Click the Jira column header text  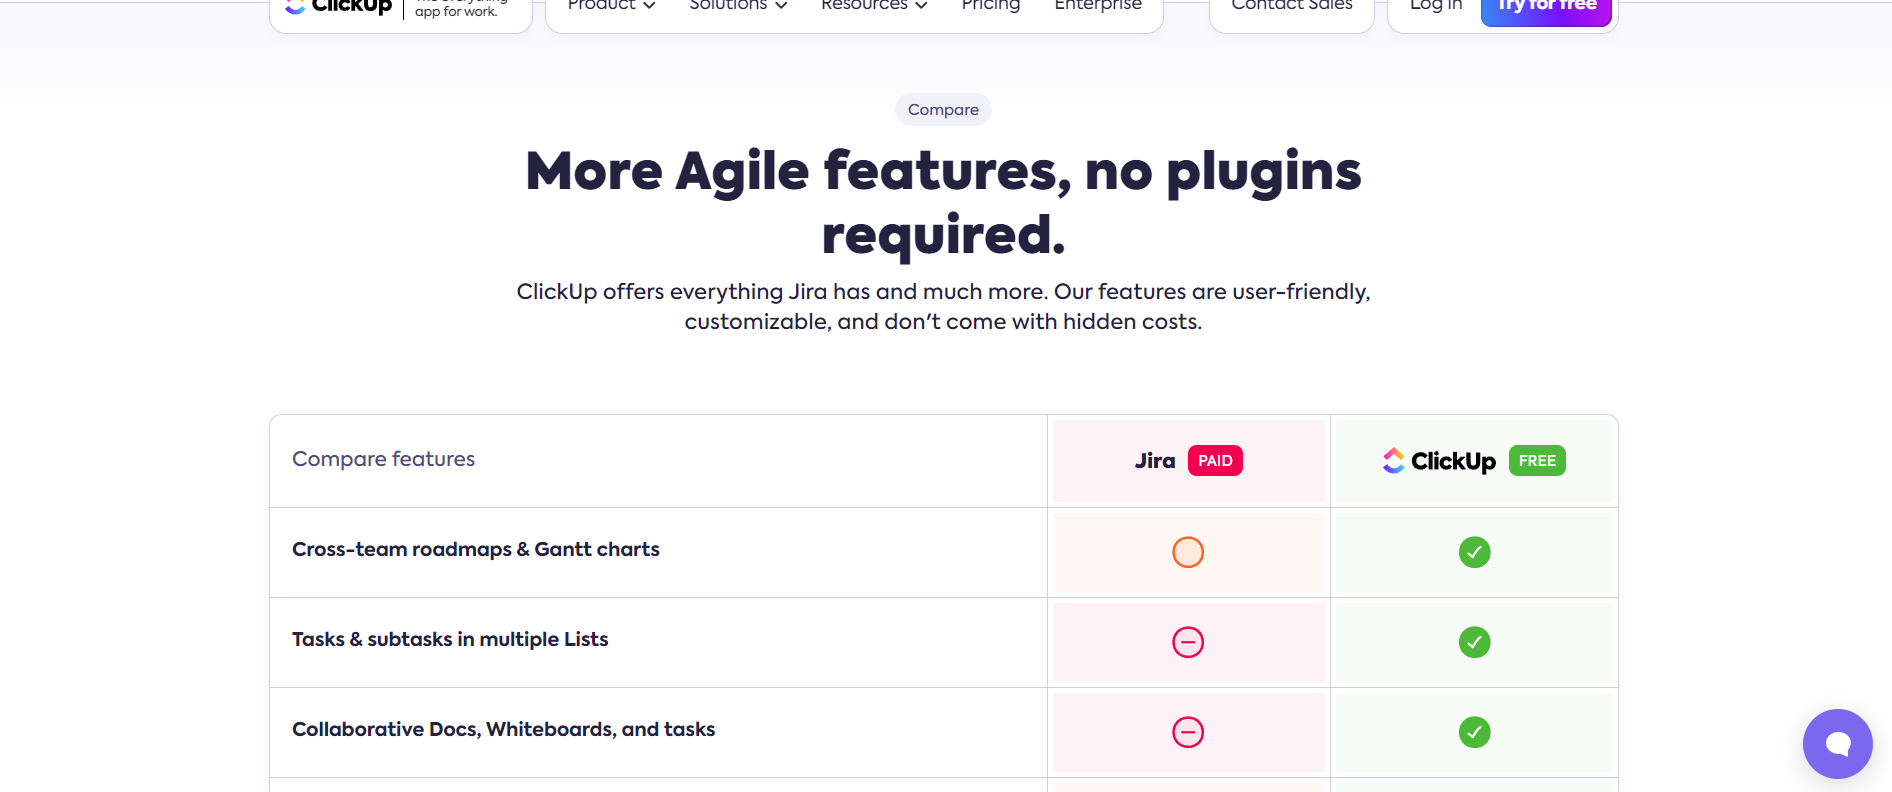tap(1155, 461)
